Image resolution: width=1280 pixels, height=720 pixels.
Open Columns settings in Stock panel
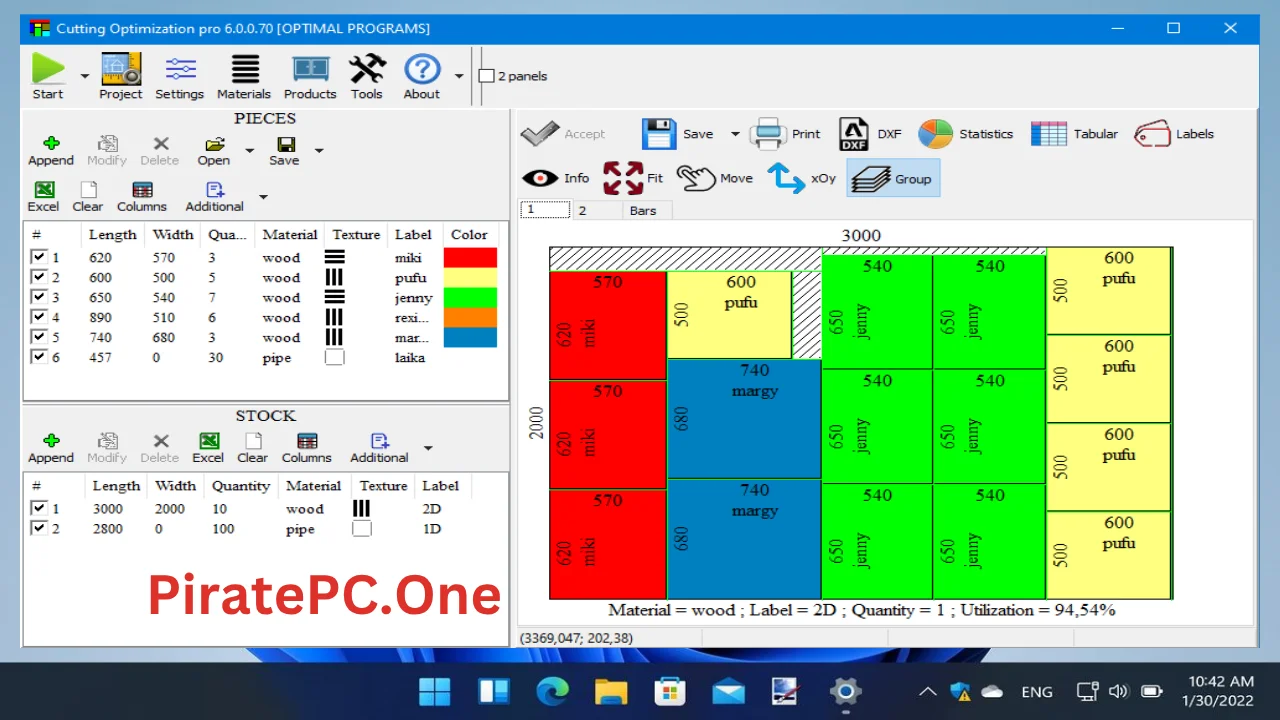pos(306,448)
